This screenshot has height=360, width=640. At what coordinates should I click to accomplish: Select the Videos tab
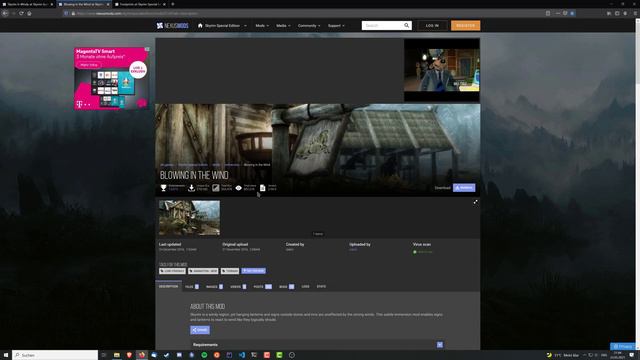point(238,287)
